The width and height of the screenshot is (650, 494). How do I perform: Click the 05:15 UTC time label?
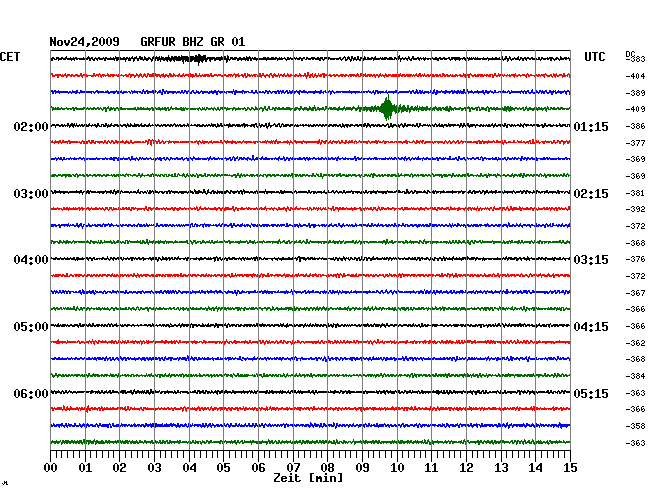coord(591,393)
